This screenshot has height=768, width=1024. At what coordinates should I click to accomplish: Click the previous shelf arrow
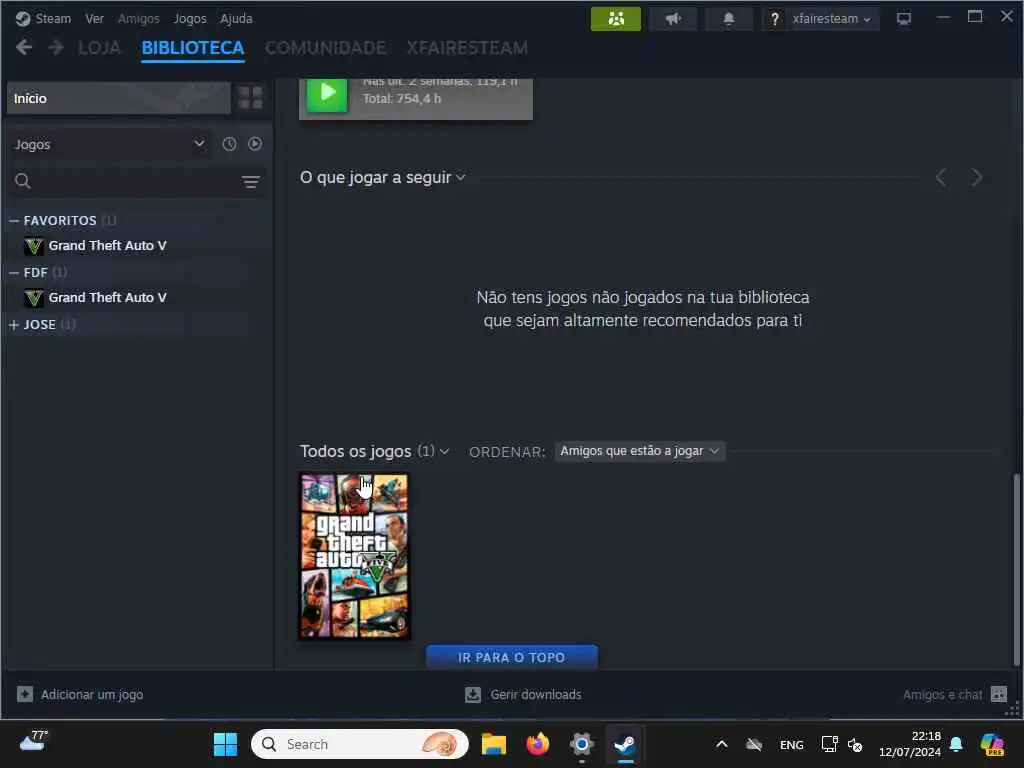[x=941, y=177]
